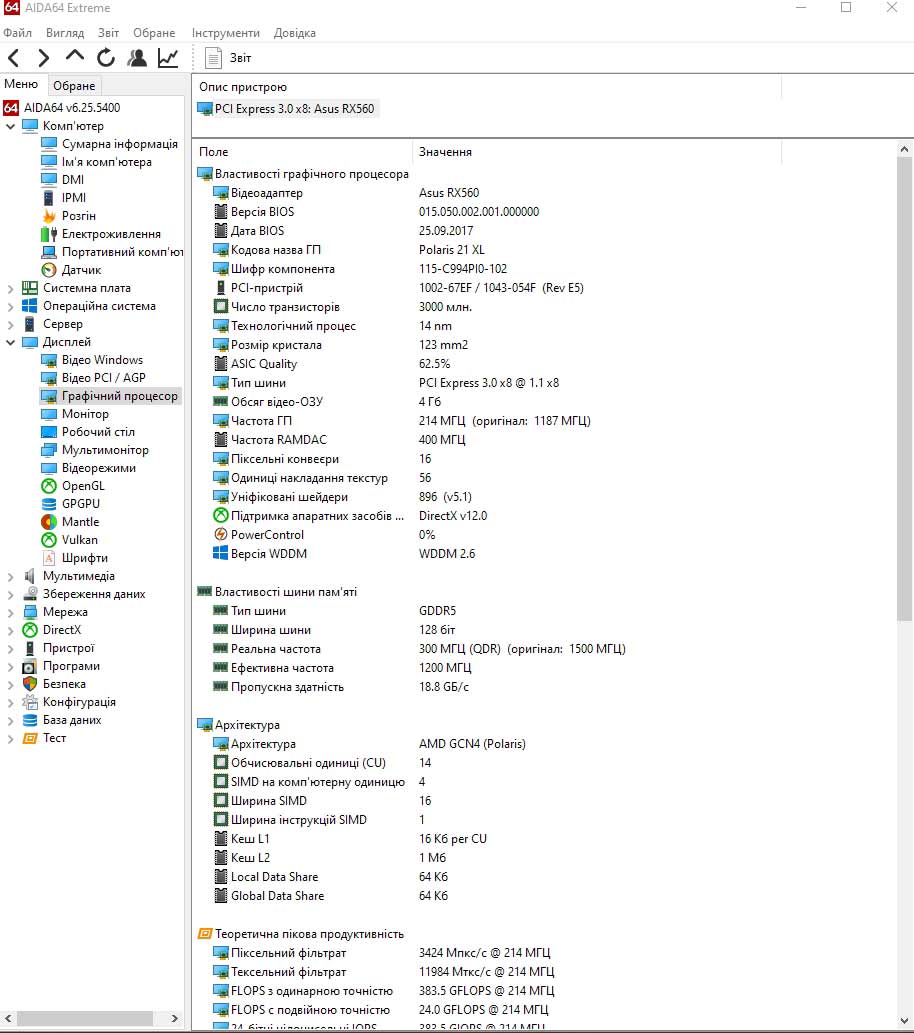
Task: Click the AIDA64 v6.25.5400 root icon
Action: point(11,107)
